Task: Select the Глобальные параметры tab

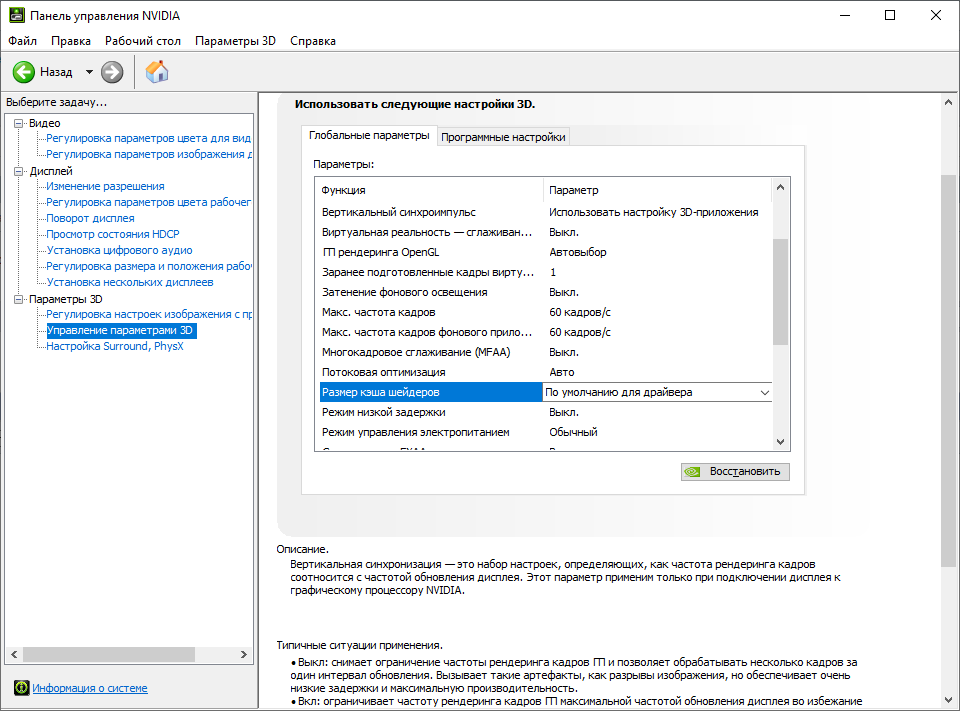Action: pos(369,135)
